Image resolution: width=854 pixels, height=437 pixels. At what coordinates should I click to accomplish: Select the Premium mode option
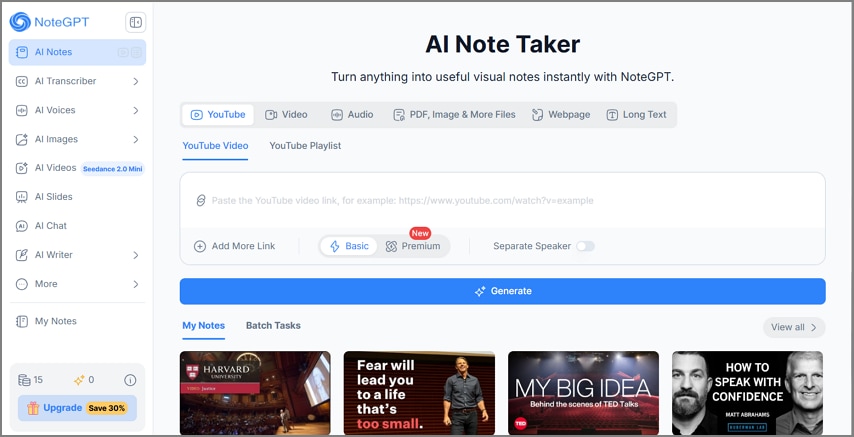[x=413, y=246]
